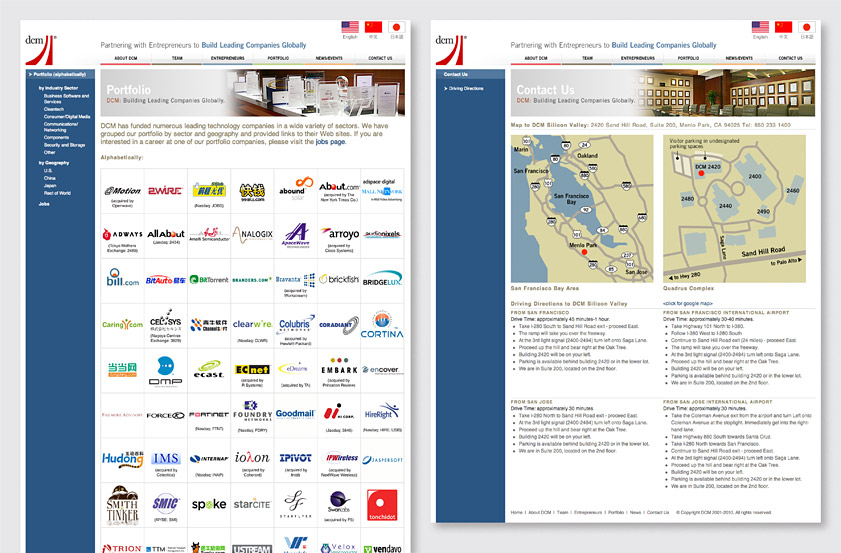This screenshot has width=841, height=553.
Task: Open the Quadrus Complex map
Action: click(734, 209)
